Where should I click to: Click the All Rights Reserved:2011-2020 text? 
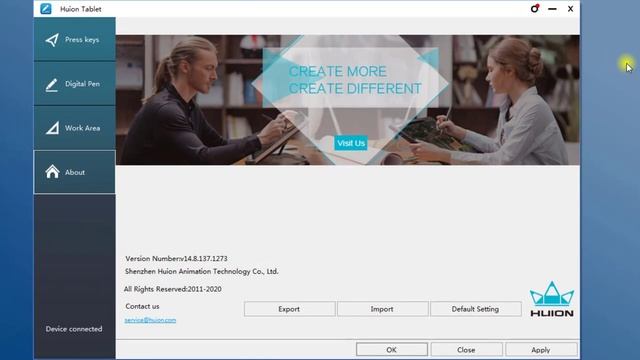pos(173,289)
